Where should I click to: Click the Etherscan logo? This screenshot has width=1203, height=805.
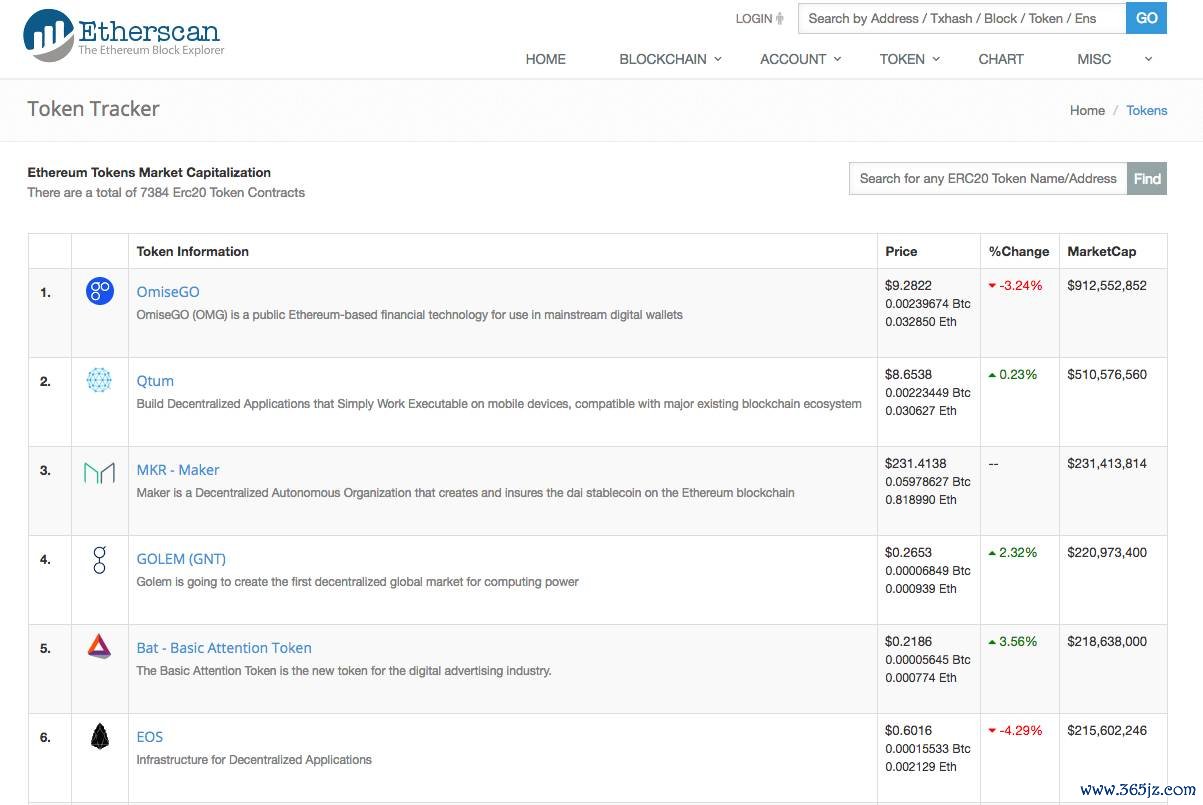(x=124, y=35)
